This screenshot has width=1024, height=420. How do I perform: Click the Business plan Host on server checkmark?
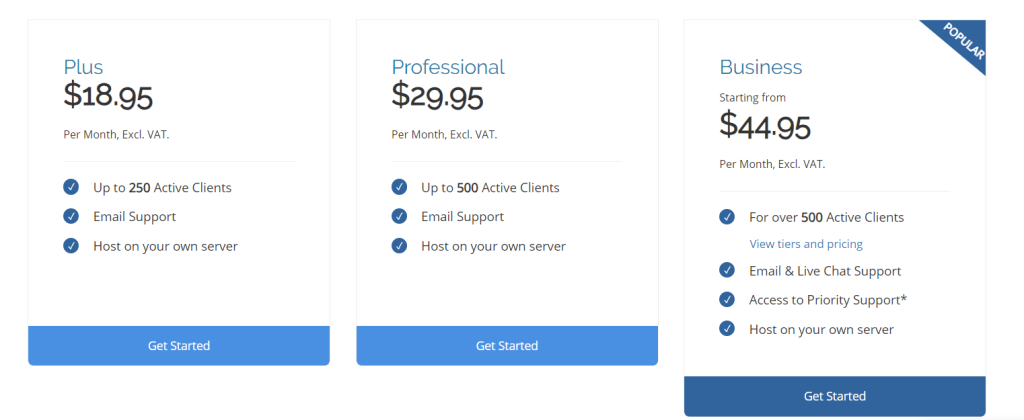[x=727, y=329]
